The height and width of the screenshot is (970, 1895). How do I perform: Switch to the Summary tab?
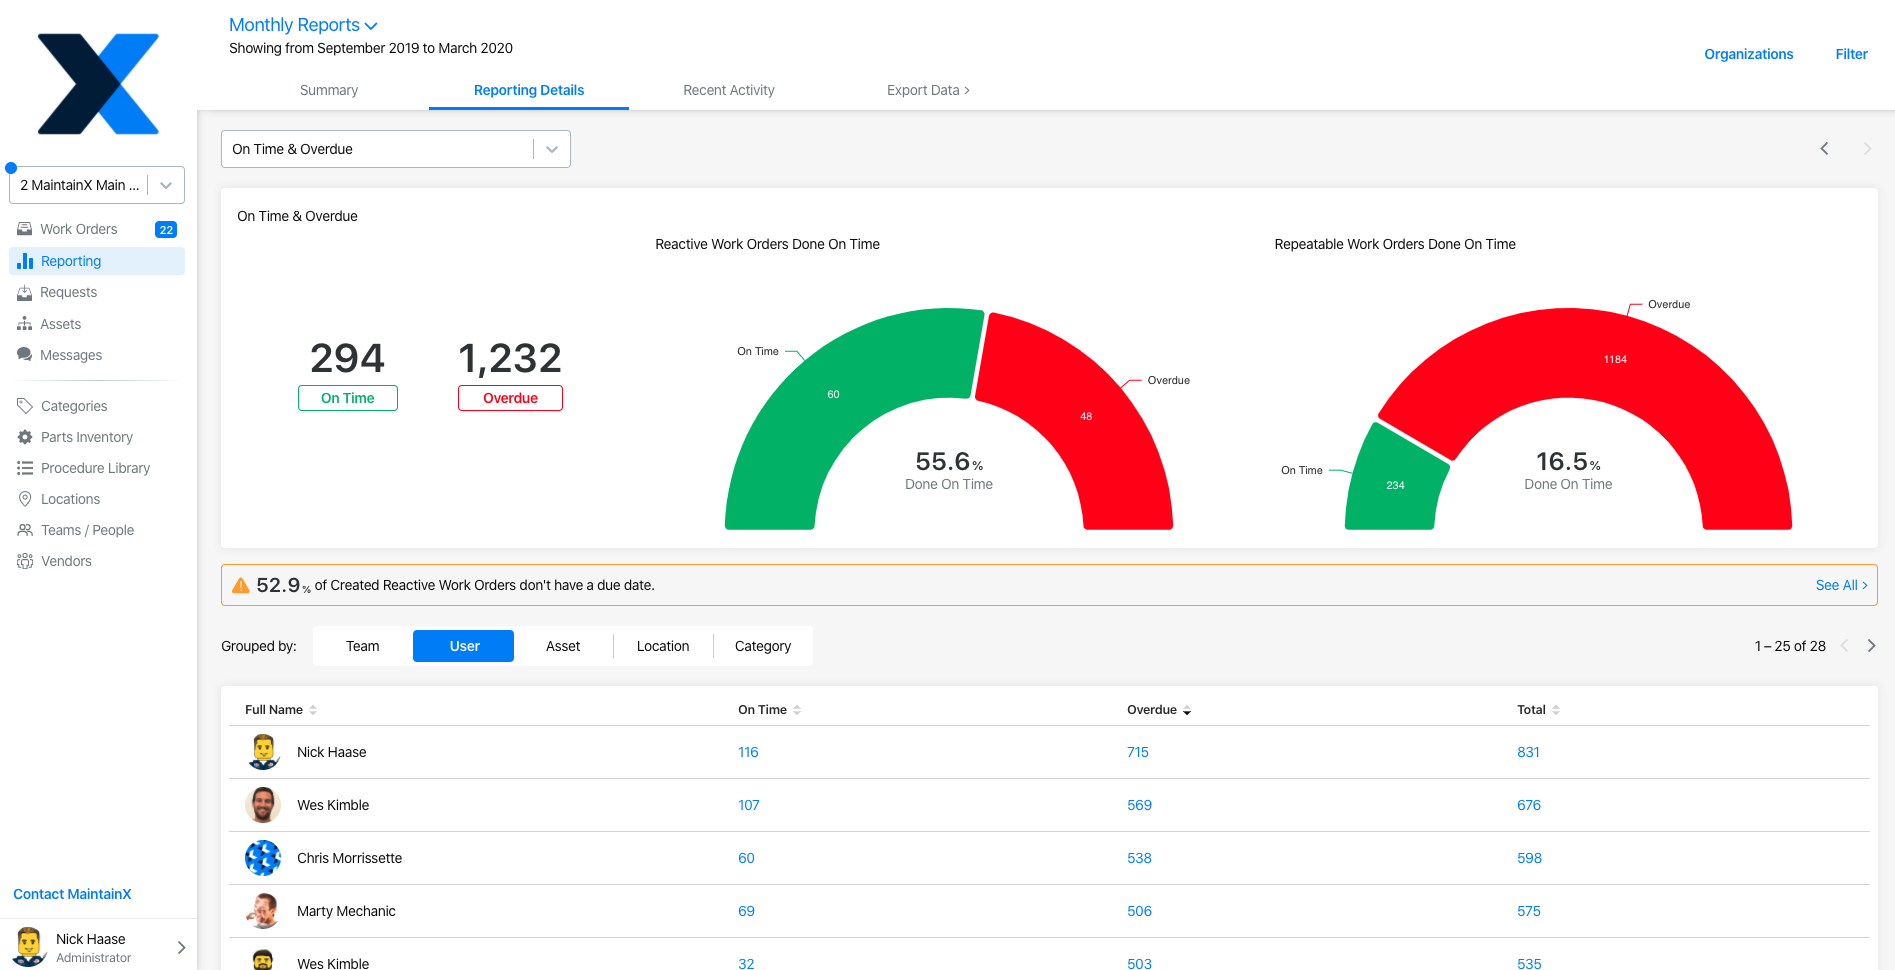(329, 90)
